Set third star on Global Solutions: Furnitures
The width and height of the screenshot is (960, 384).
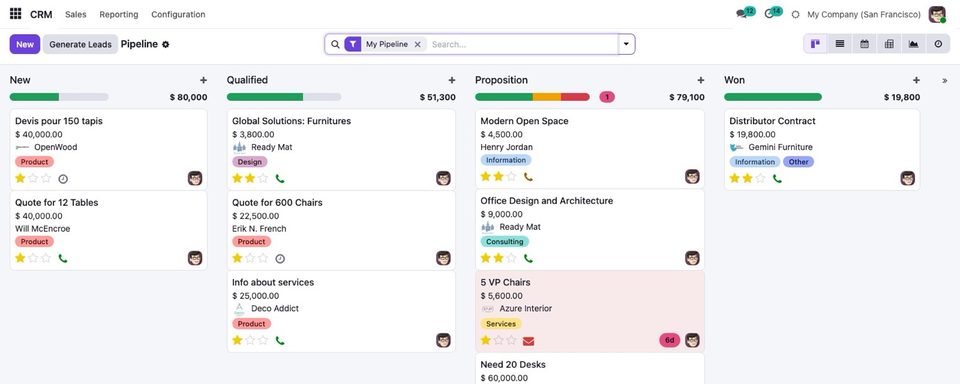point(263,178)
